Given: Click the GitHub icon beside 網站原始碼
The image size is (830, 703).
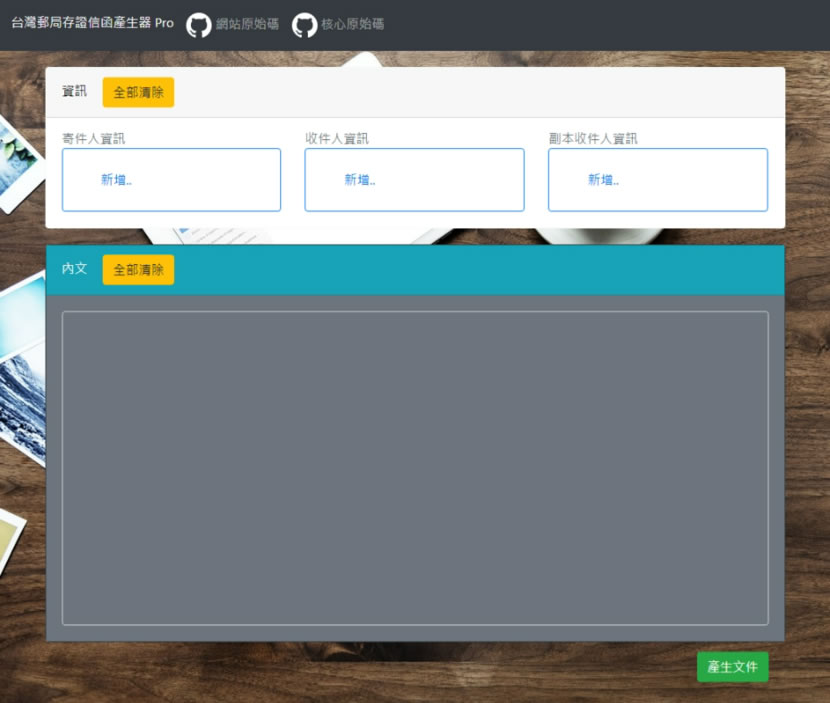Looking at the screenshot, I should point(199,25).
